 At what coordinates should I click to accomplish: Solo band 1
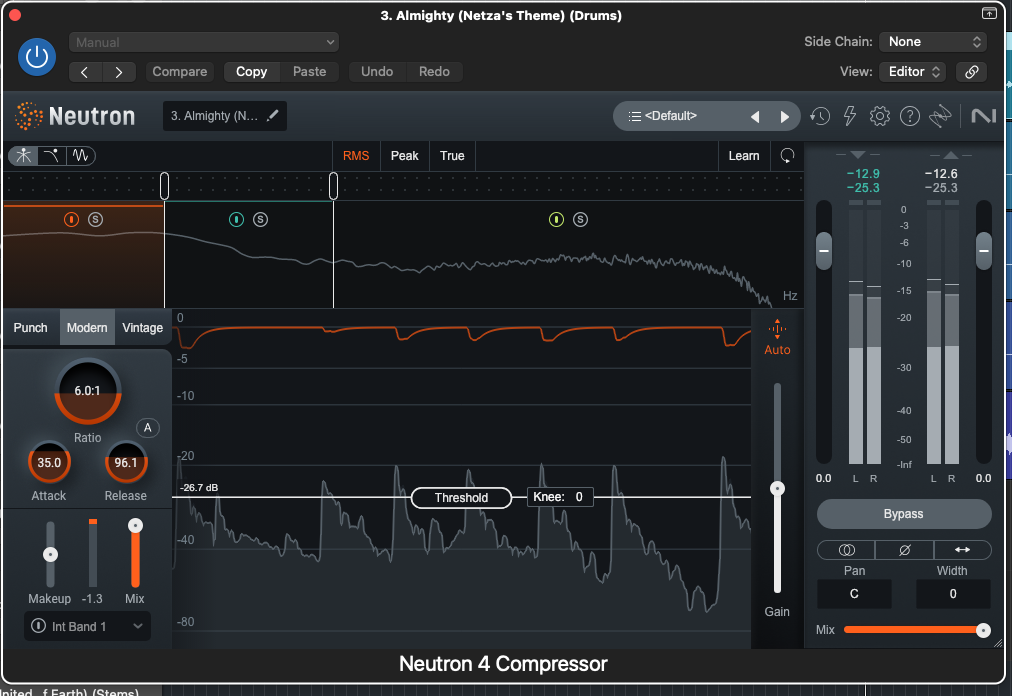click(96, 220)
